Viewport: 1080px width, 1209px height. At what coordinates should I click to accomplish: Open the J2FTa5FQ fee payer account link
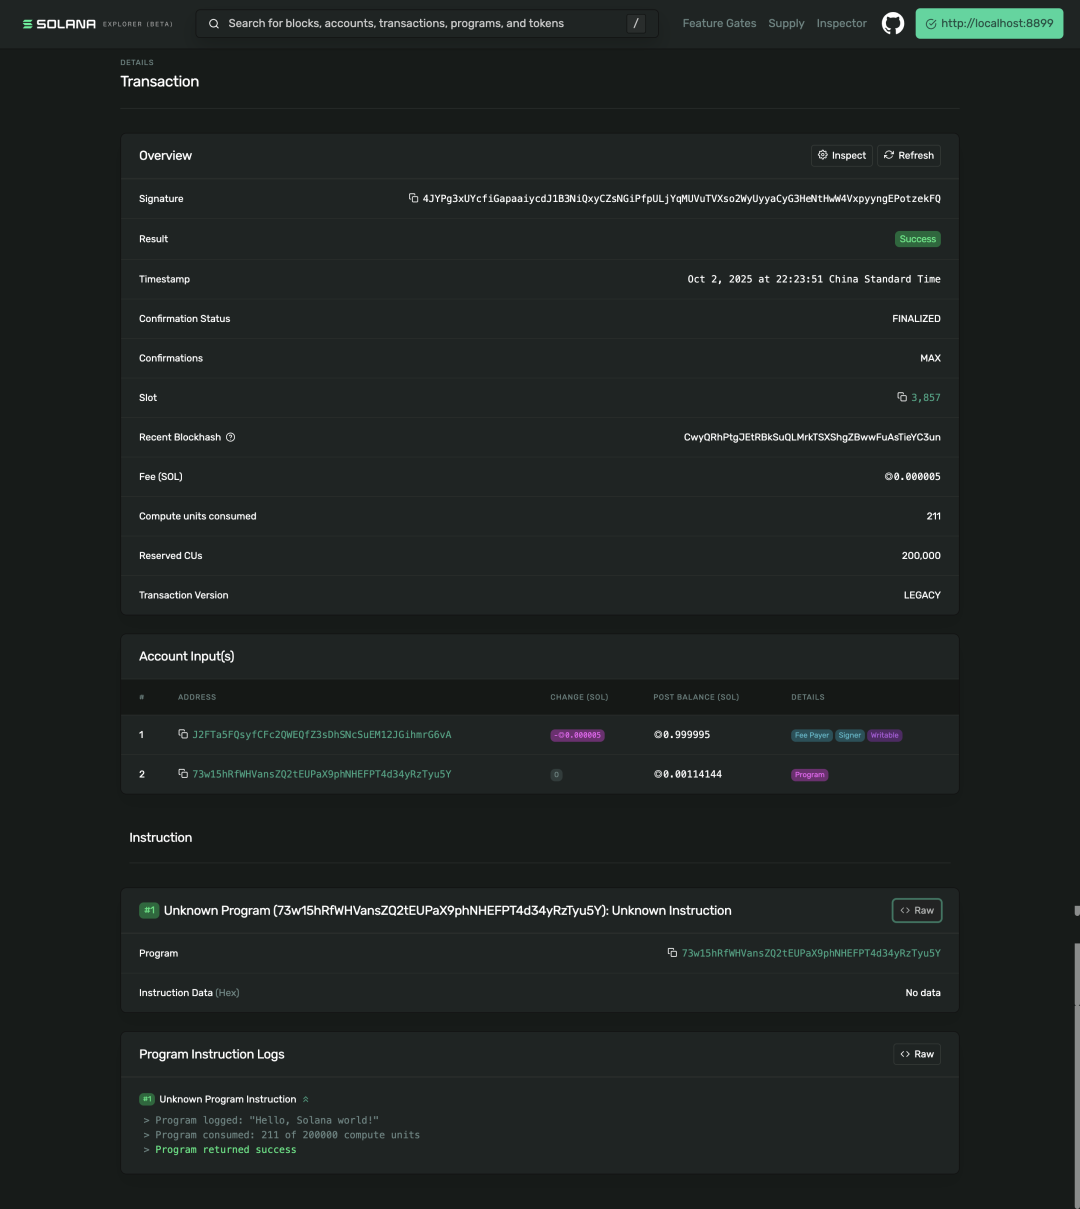(321, 735)
